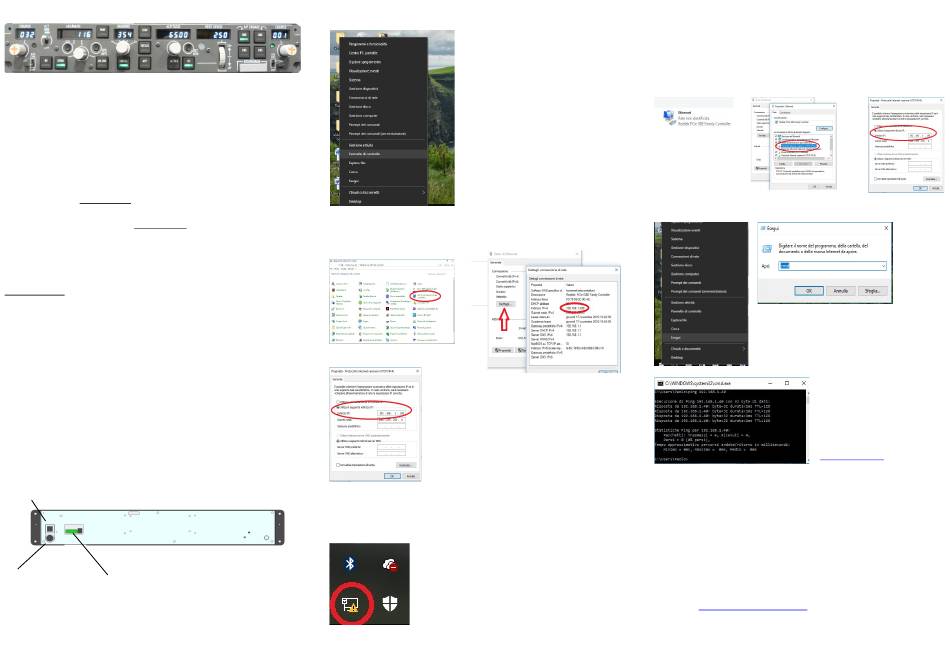Screen dimensions: 950x667
Task: Select the circled 'use following IP address' radio in the large IPv4 dialog
Action: pyautogui.click(x=338, y=408)
